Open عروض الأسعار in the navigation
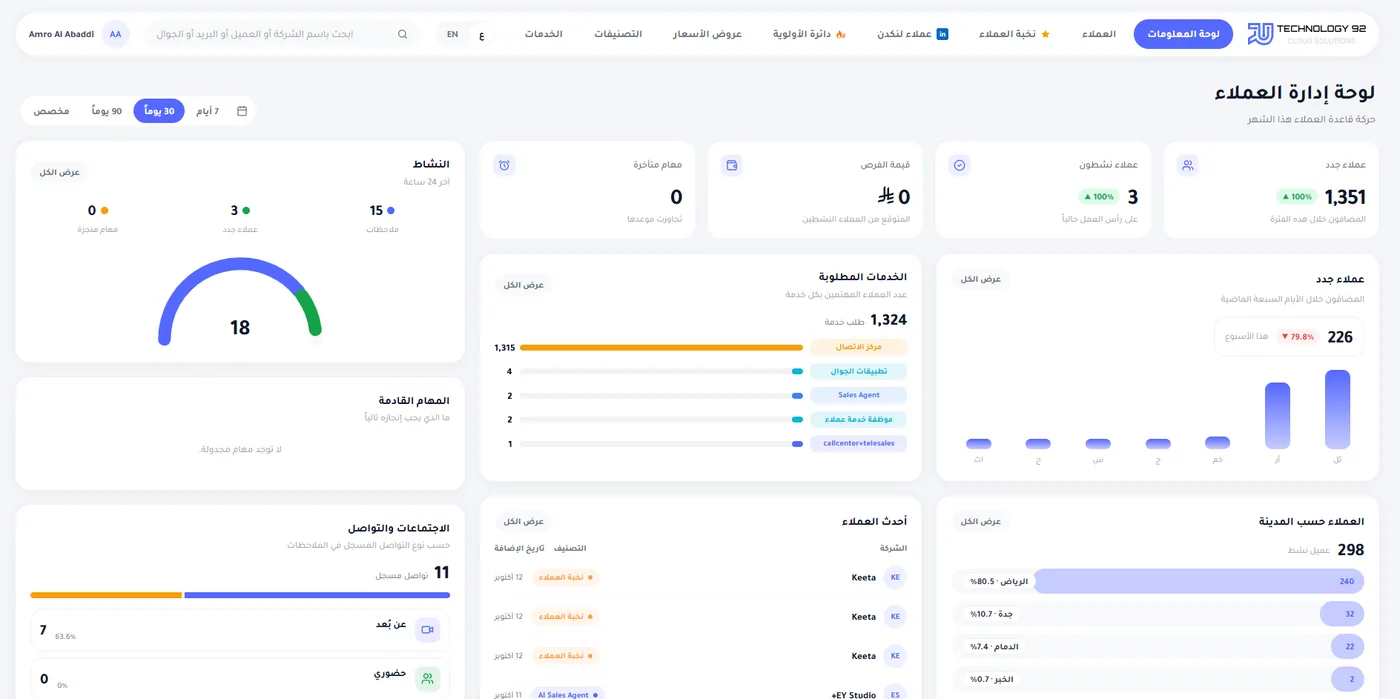The image size is (1400, 699). pos(707,34)
